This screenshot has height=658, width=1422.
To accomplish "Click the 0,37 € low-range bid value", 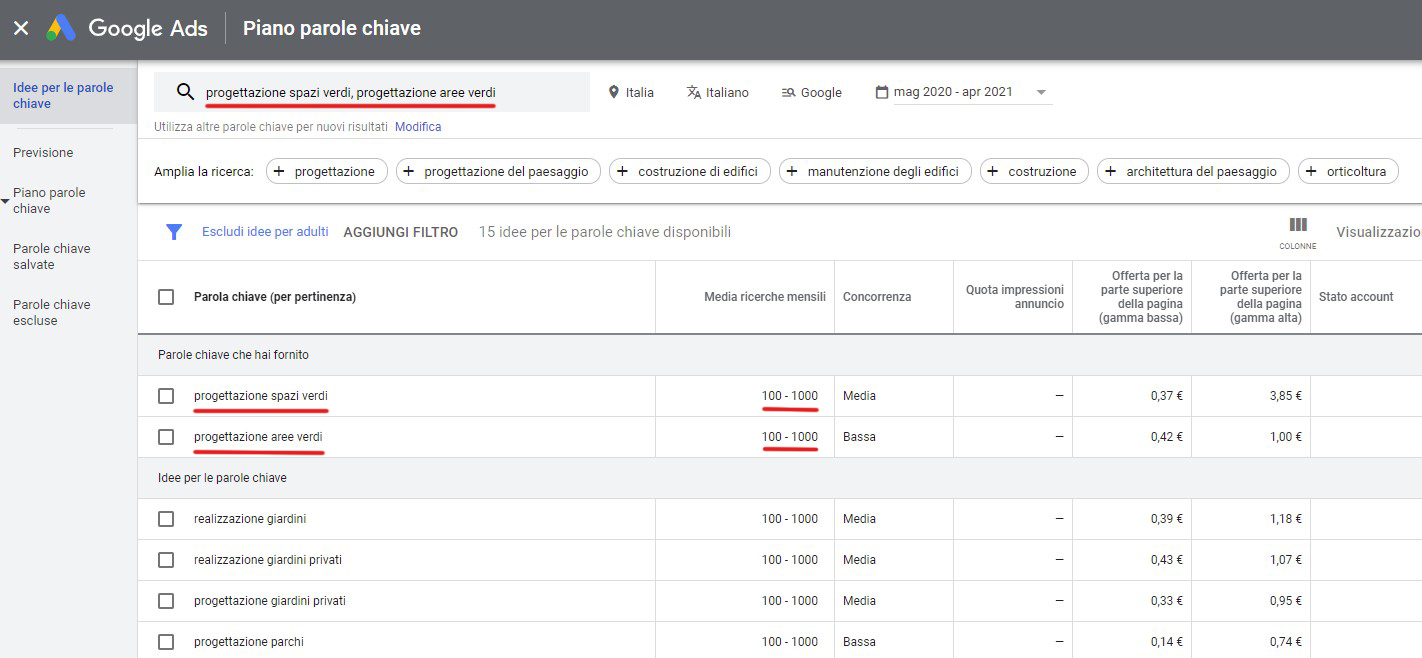I will [x=1166, y=396].
